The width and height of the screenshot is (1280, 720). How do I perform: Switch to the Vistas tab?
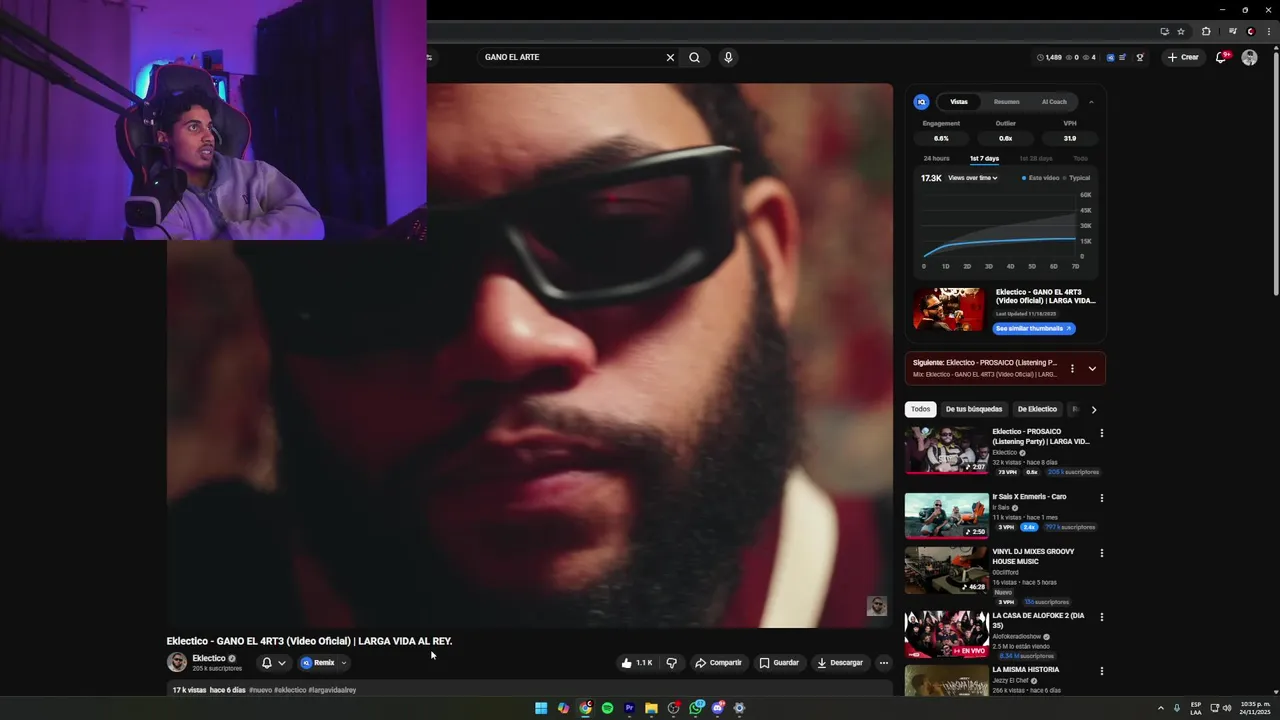tap(959, 102)
